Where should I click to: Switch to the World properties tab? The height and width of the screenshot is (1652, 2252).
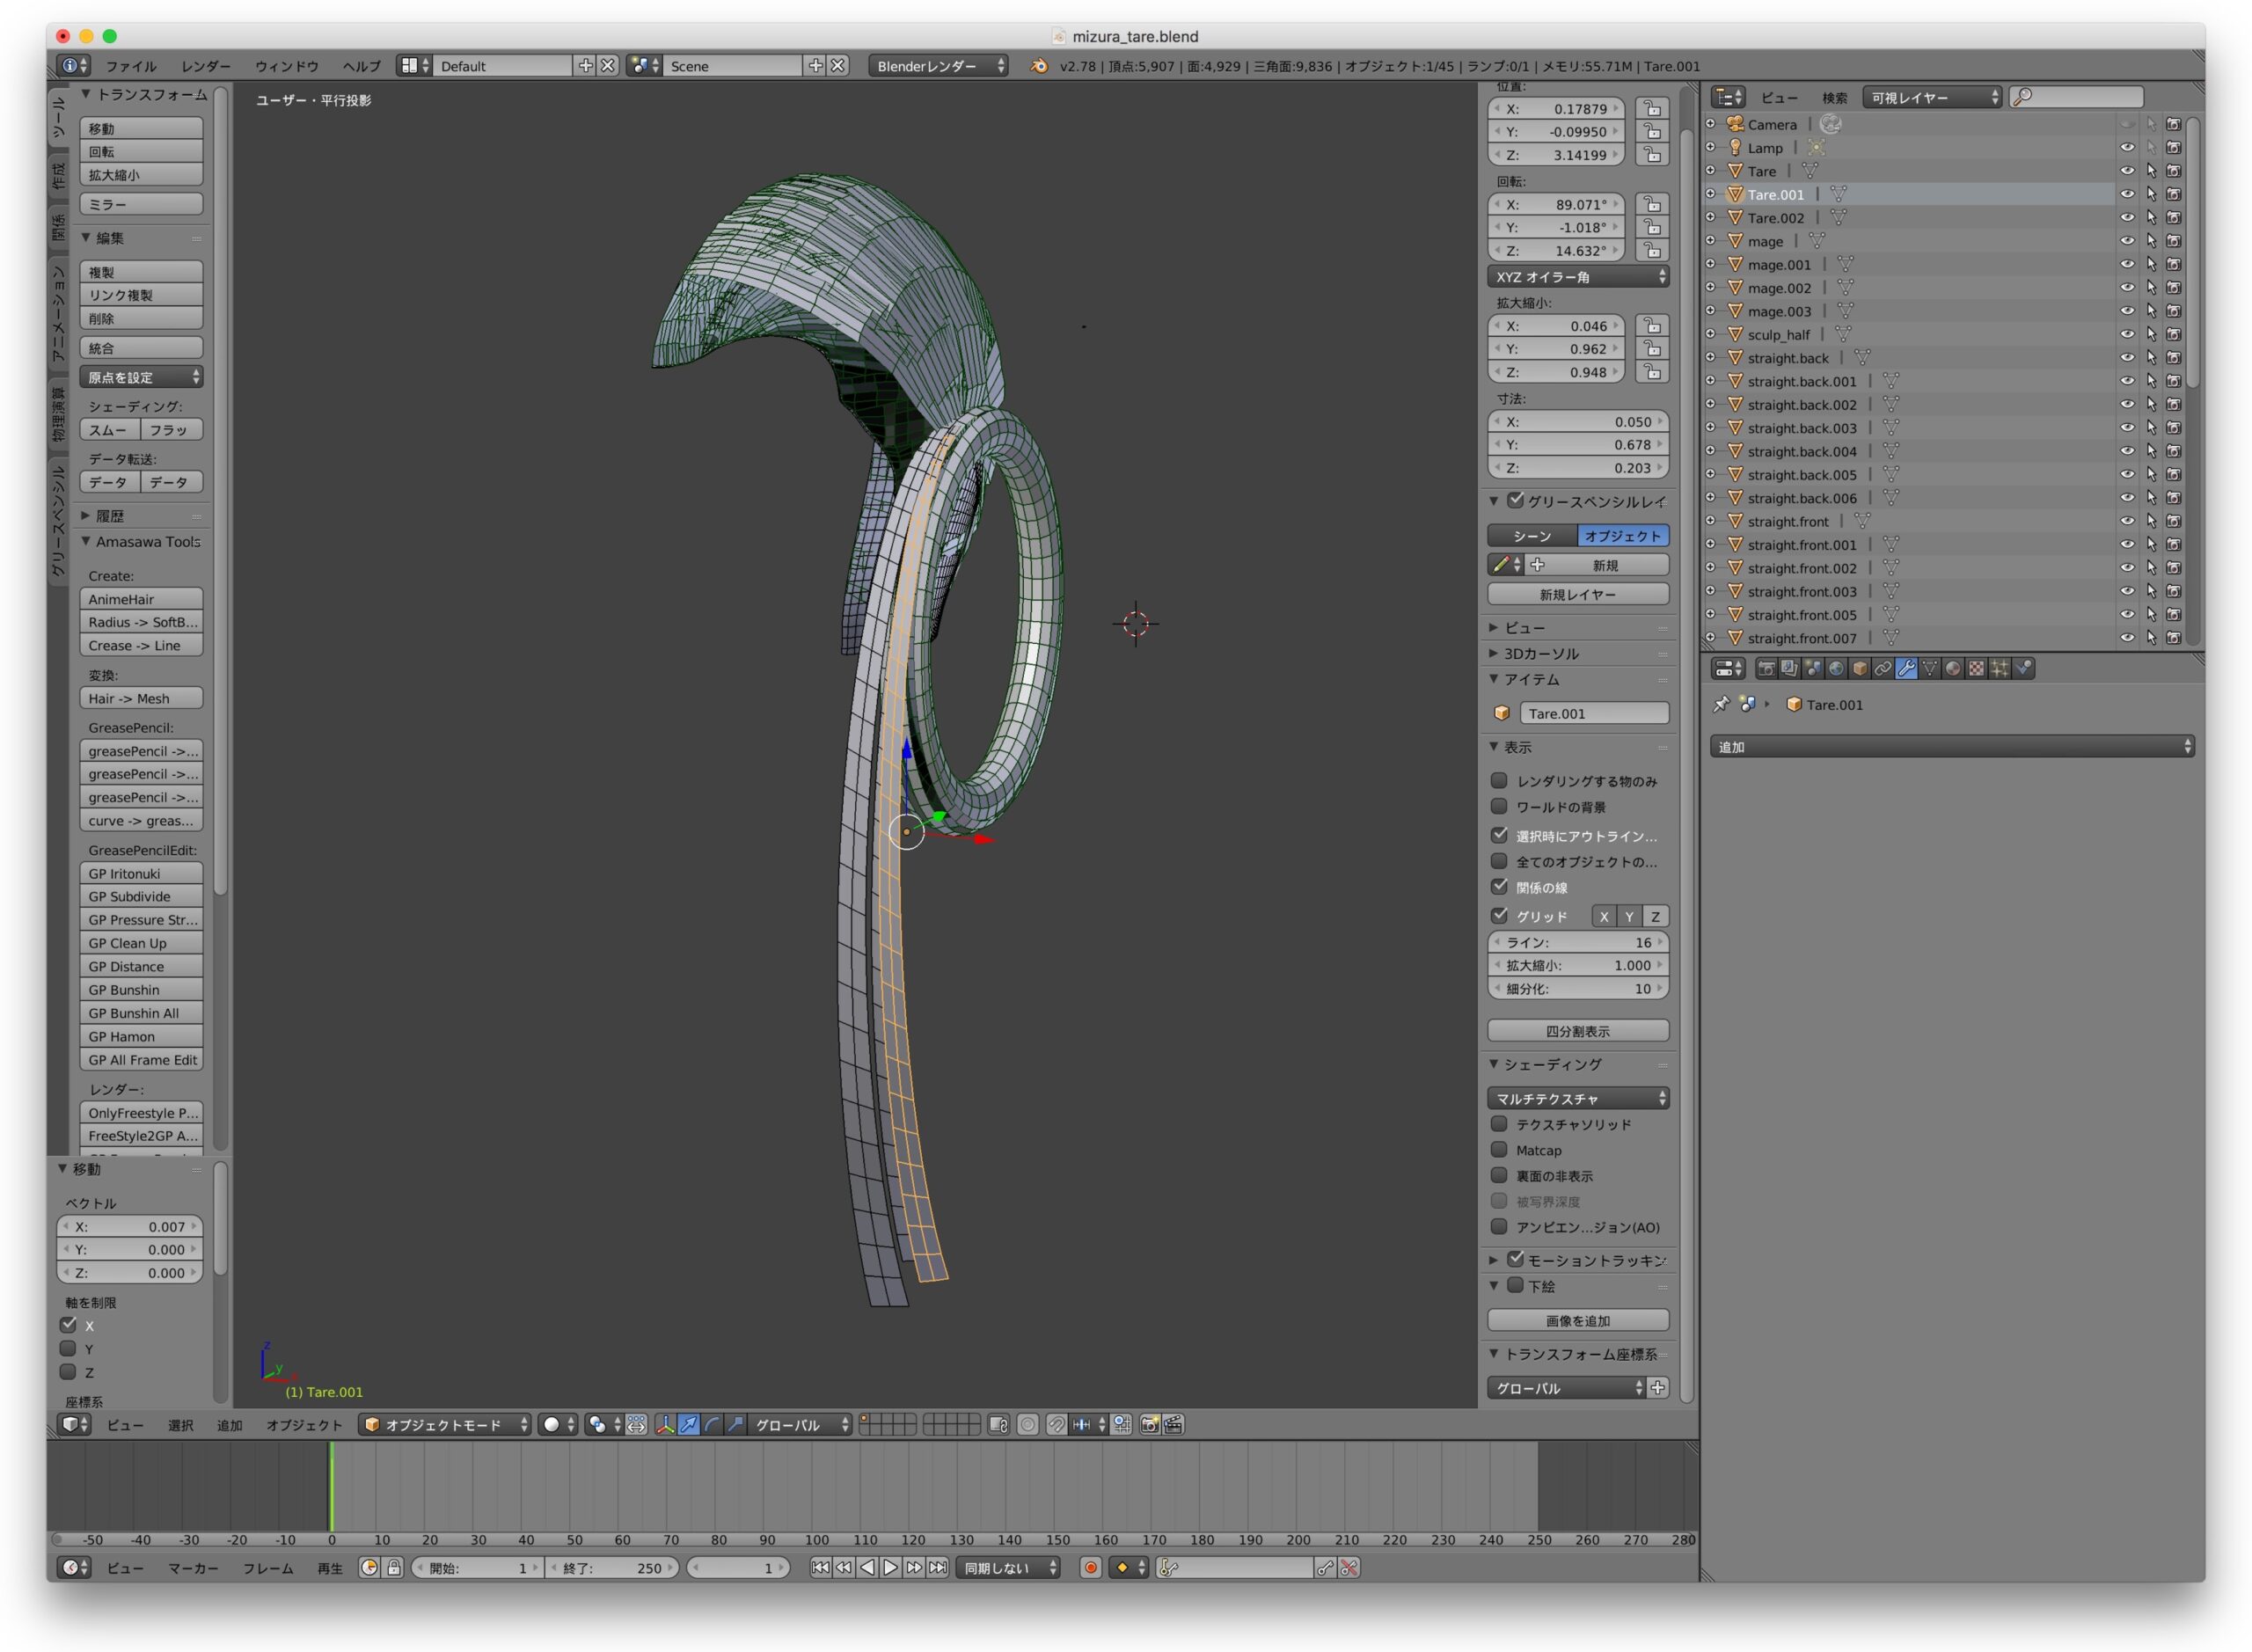[1836, 669]
